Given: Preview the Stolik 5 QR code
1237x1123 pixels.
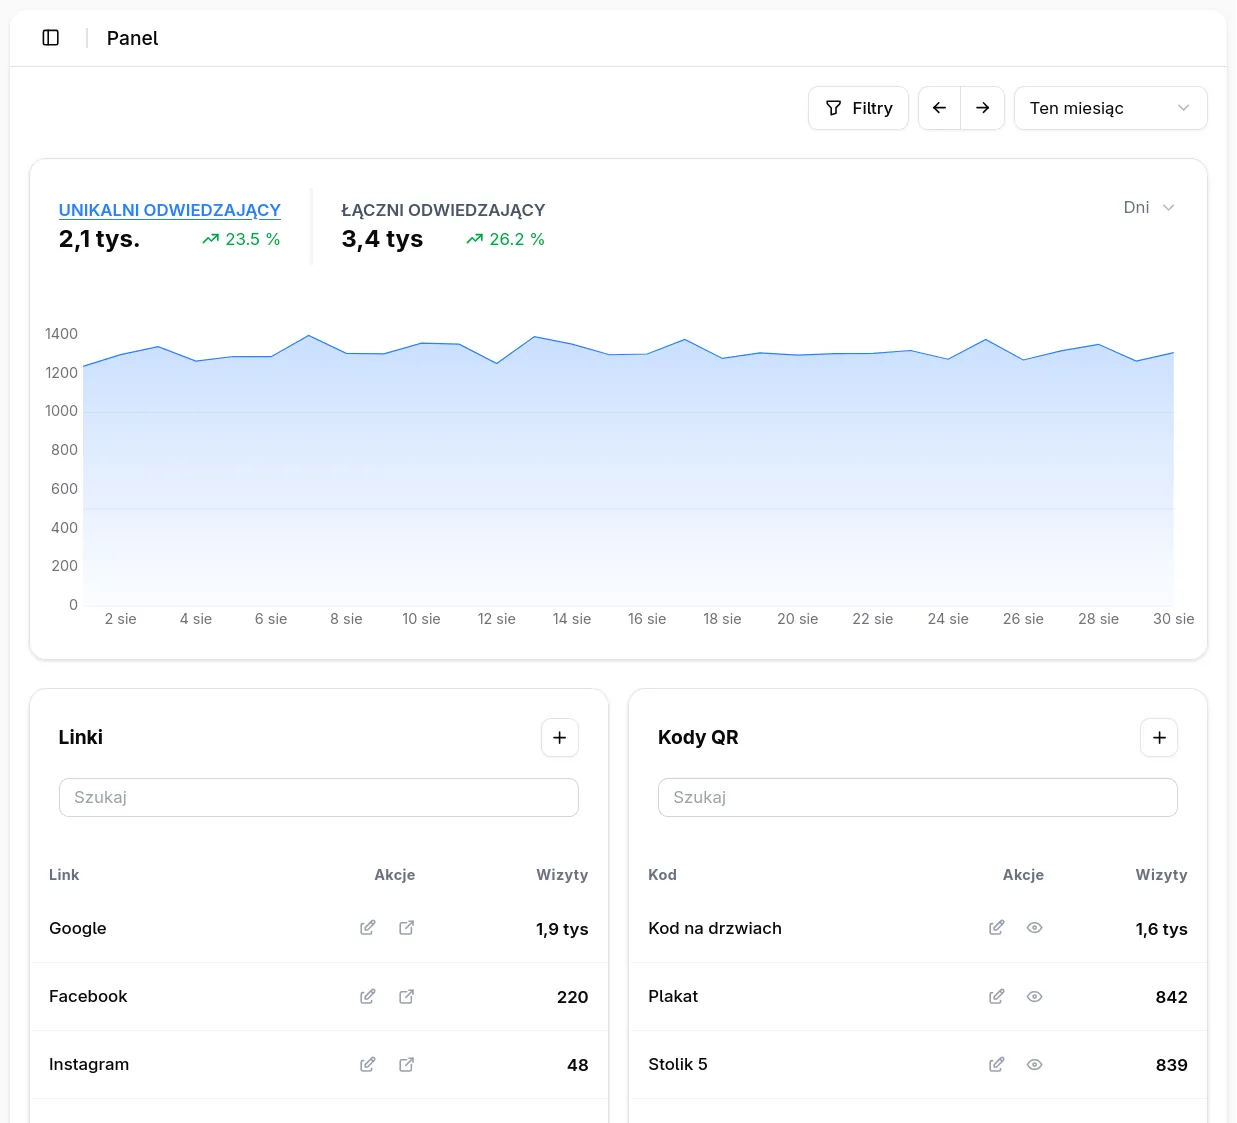Looking at the screenshot, I should [1035, 1064].
